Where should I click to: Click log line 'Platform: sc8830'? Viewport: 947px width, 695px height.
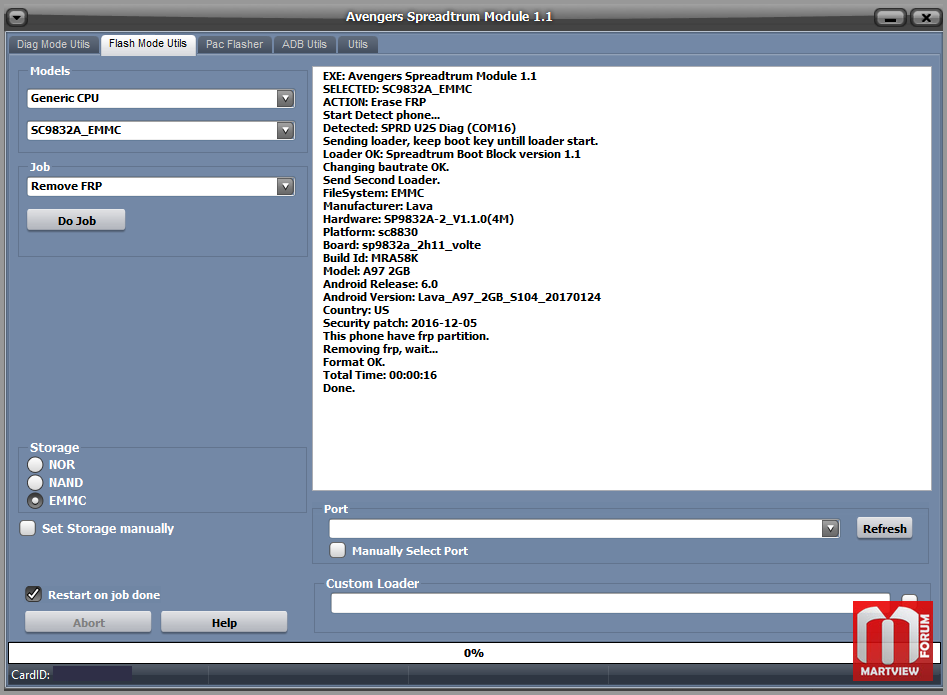[370, 232]
